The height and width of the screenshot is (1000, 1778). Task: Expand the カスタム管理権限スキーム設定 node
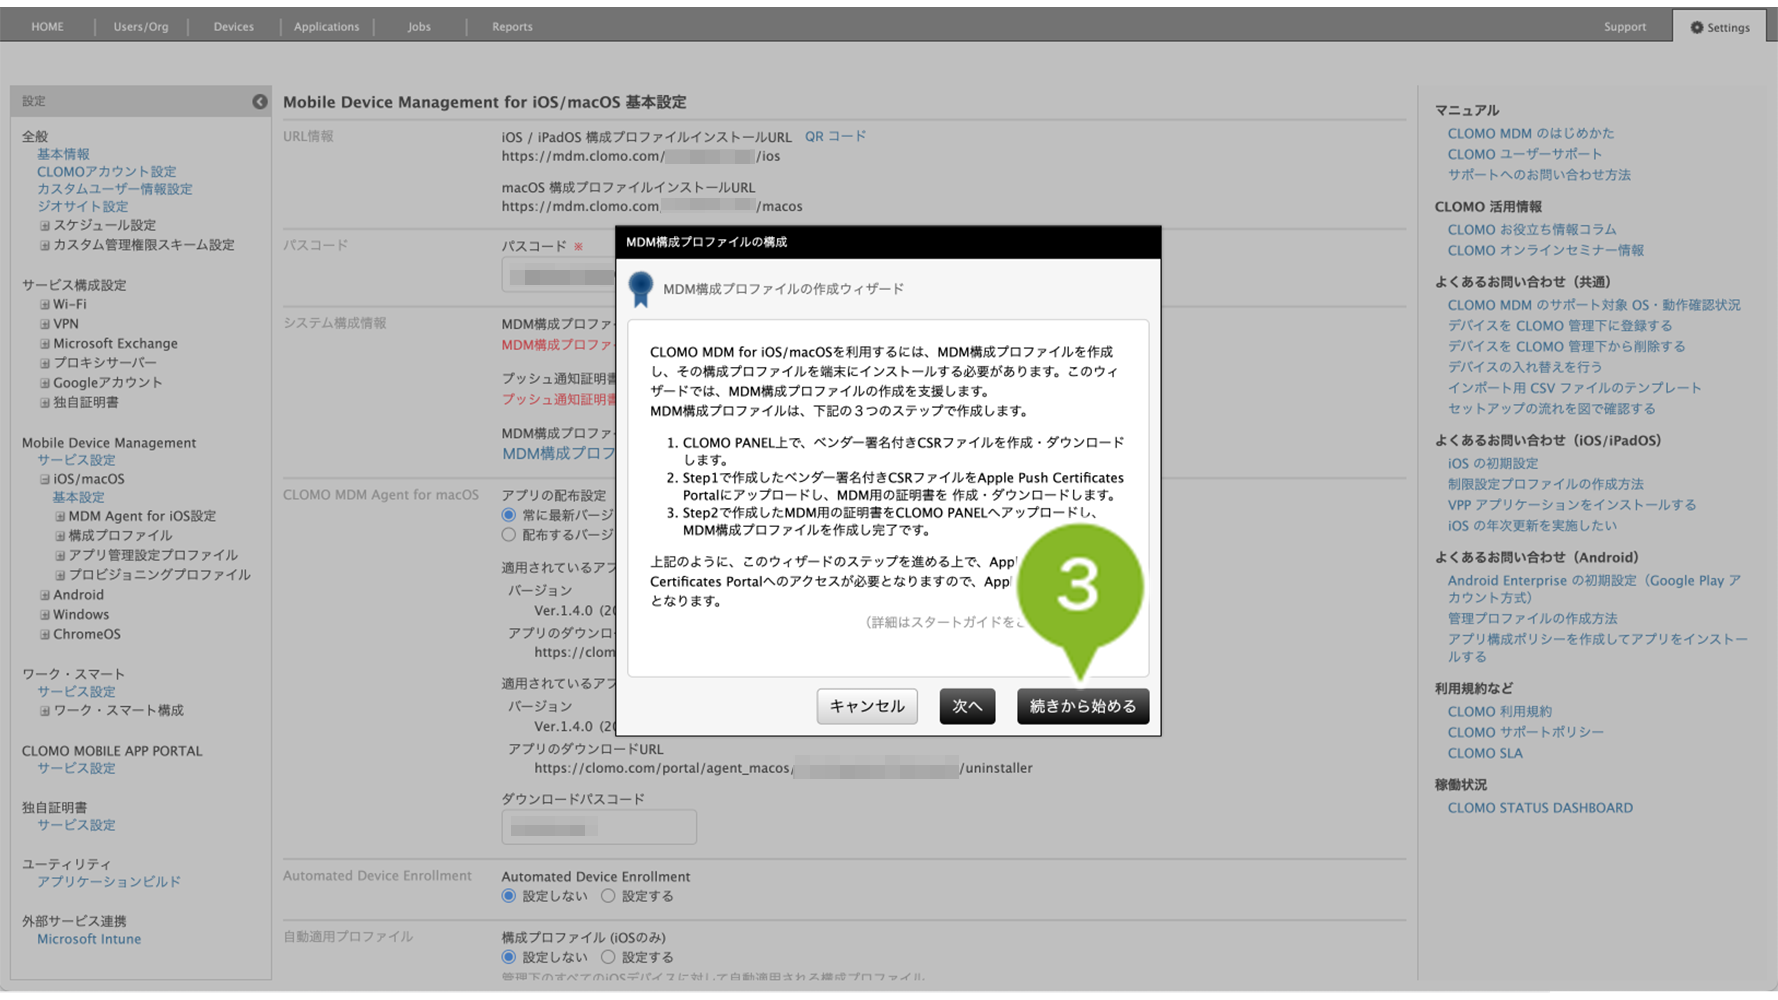coord(44,245)
